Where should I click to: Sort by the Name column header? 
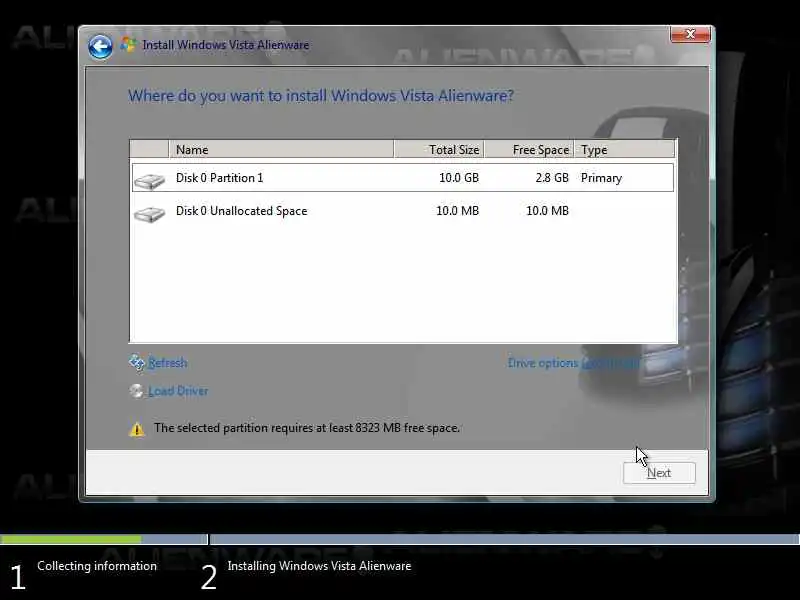(281, 149)
